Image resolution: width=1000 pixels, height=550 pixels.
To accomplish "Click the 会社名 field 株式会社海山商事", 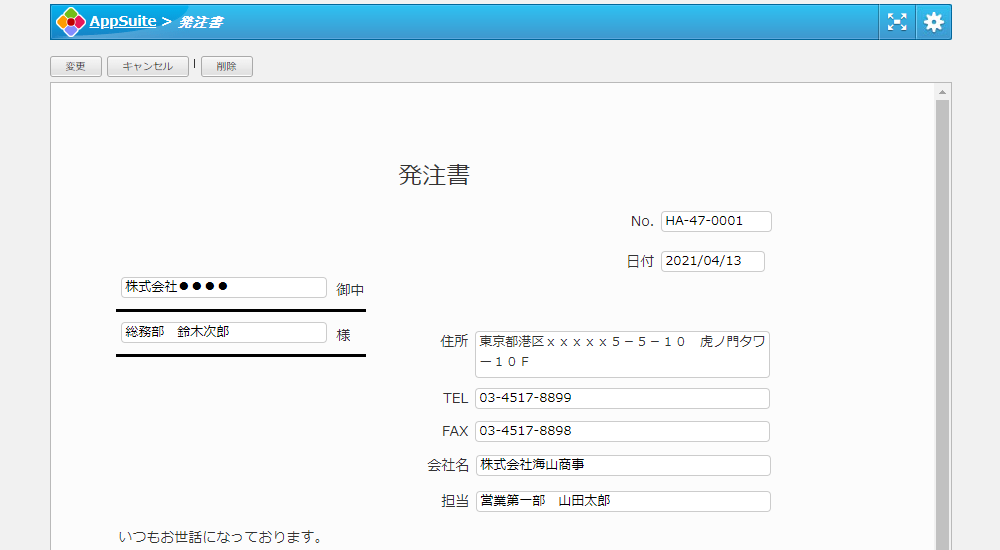I will 622,465.
